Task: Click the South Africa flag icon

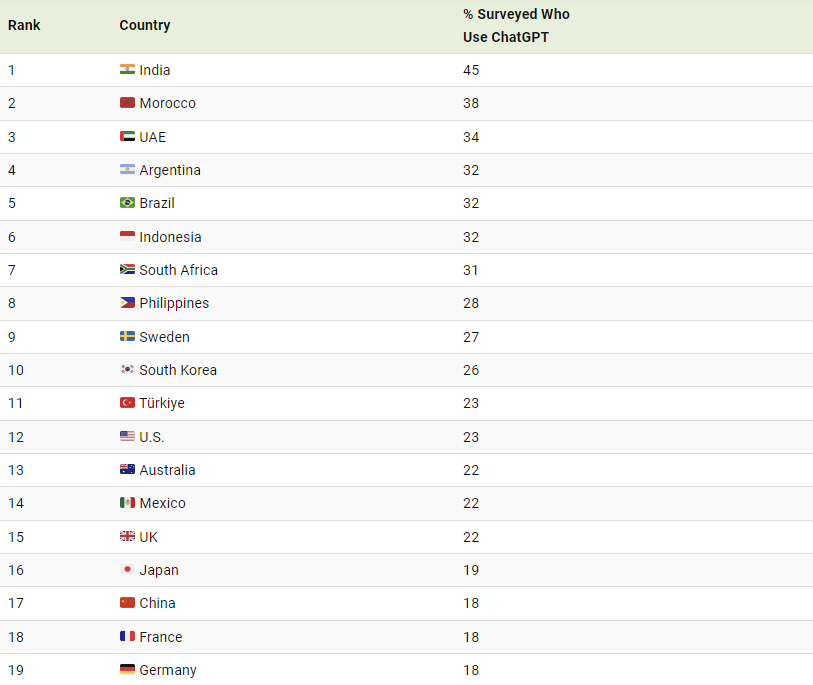Action: pos(127,270)
